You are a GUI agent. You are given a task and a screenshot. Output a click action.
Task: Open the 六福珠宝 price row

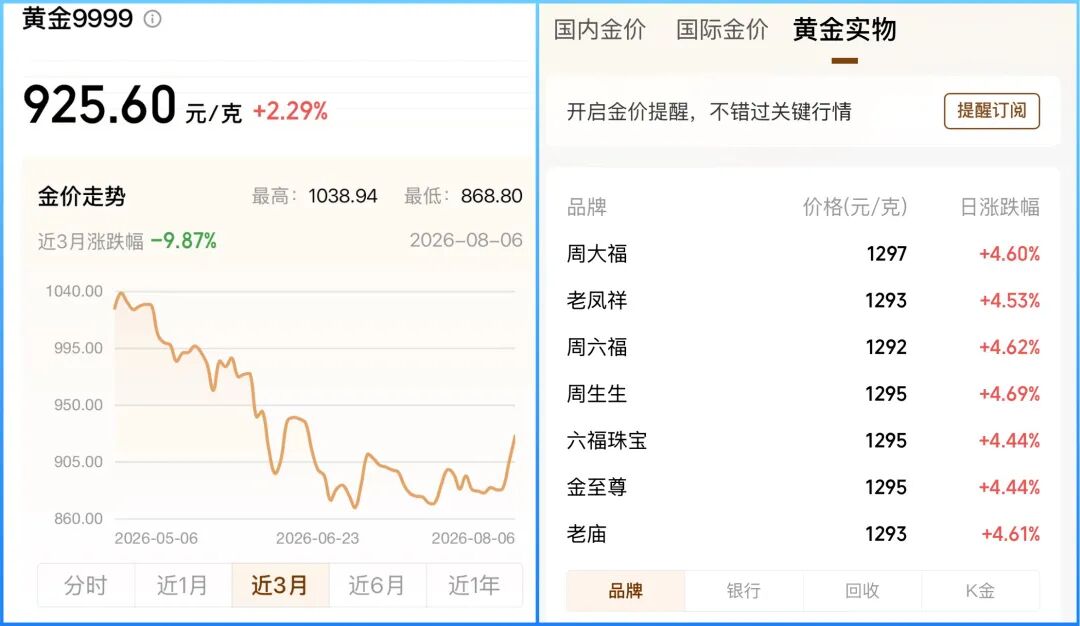803,441
